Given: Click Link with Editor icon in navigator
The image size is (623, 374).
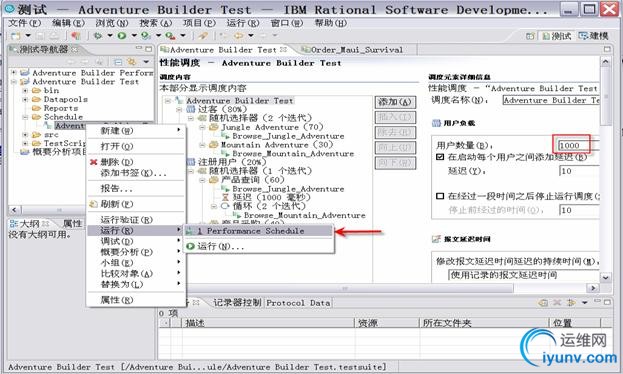Looking at the screenshot, I should 131,62.
